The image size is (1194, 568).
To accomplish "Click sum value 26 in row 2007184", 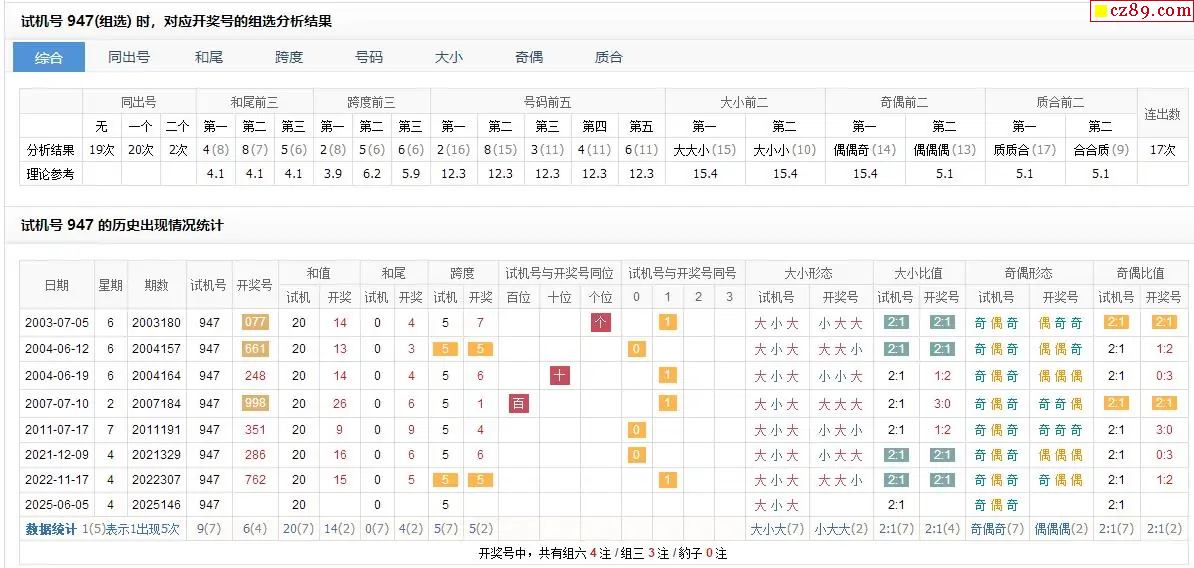I will [x=340, y=404].
